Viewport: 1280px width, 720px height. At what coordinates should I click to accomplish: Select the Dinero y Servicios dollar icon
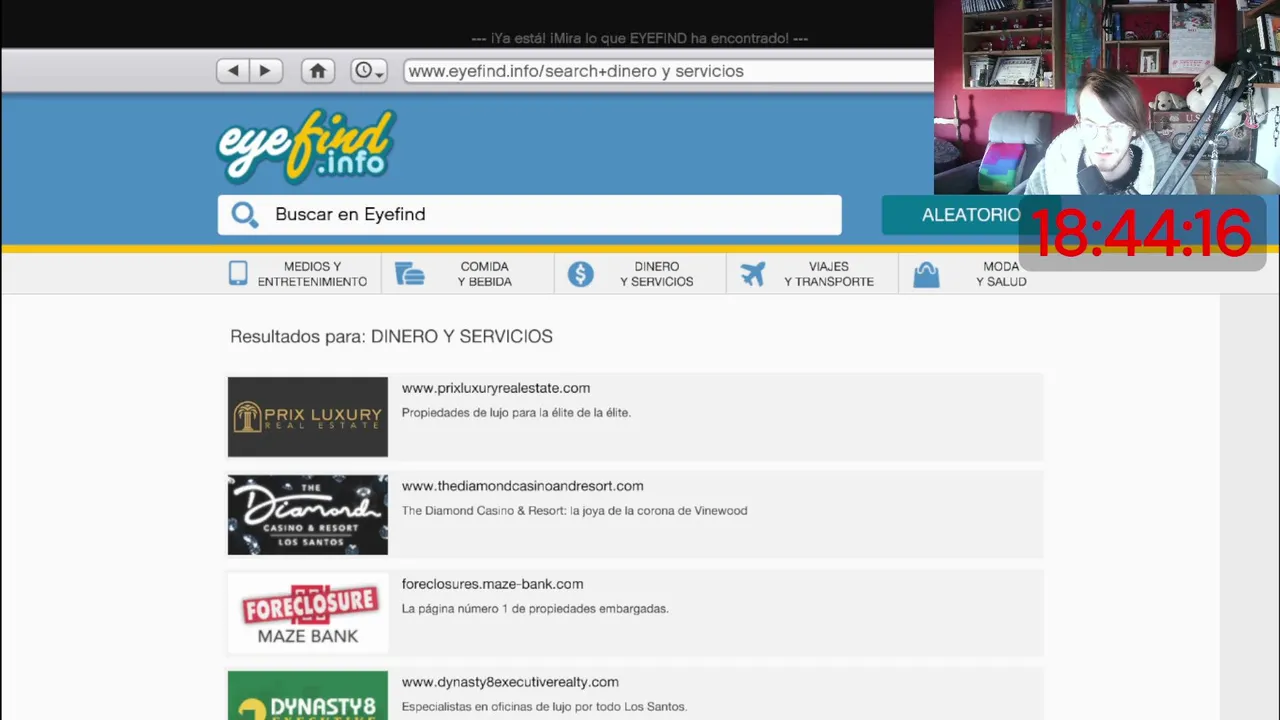581,274
